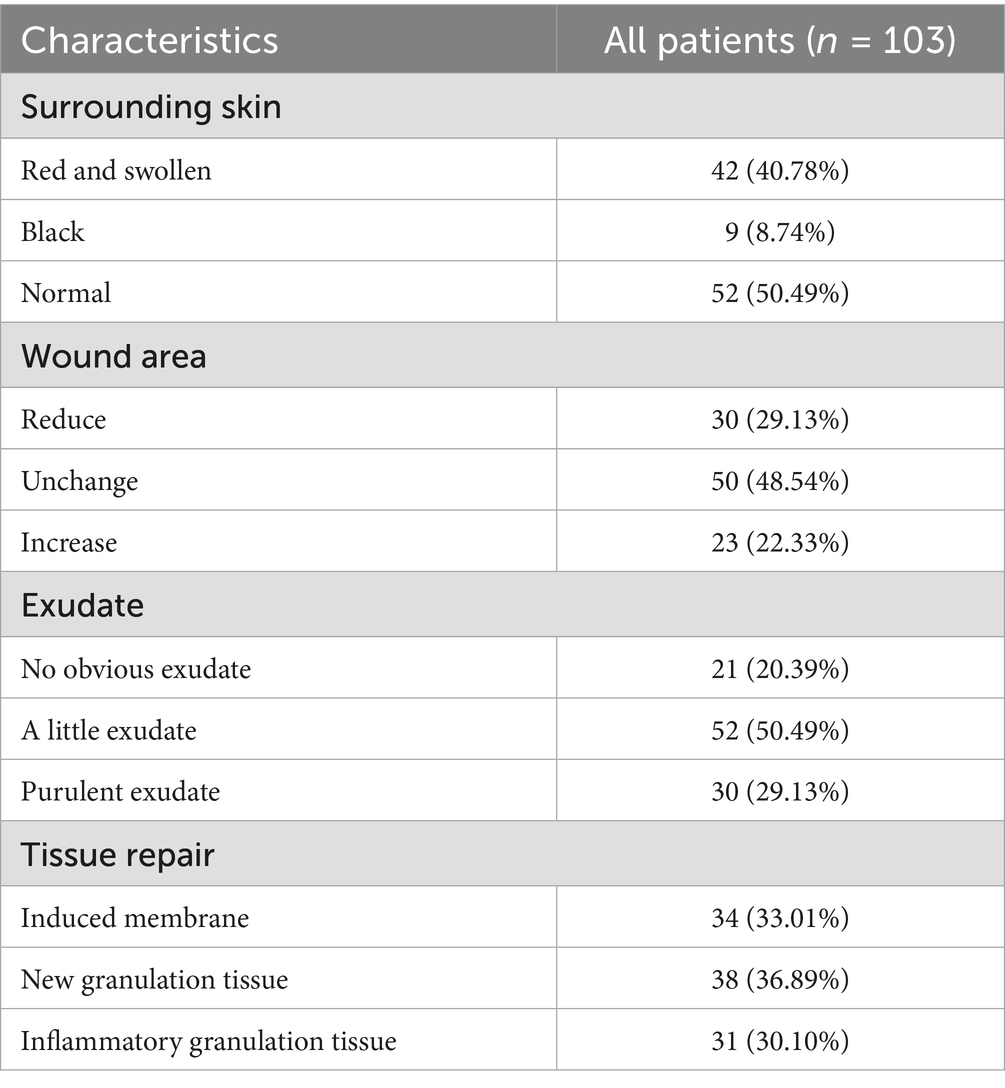
Task: Select the 34 (33.01%) value cell
Action: point(780,917)
